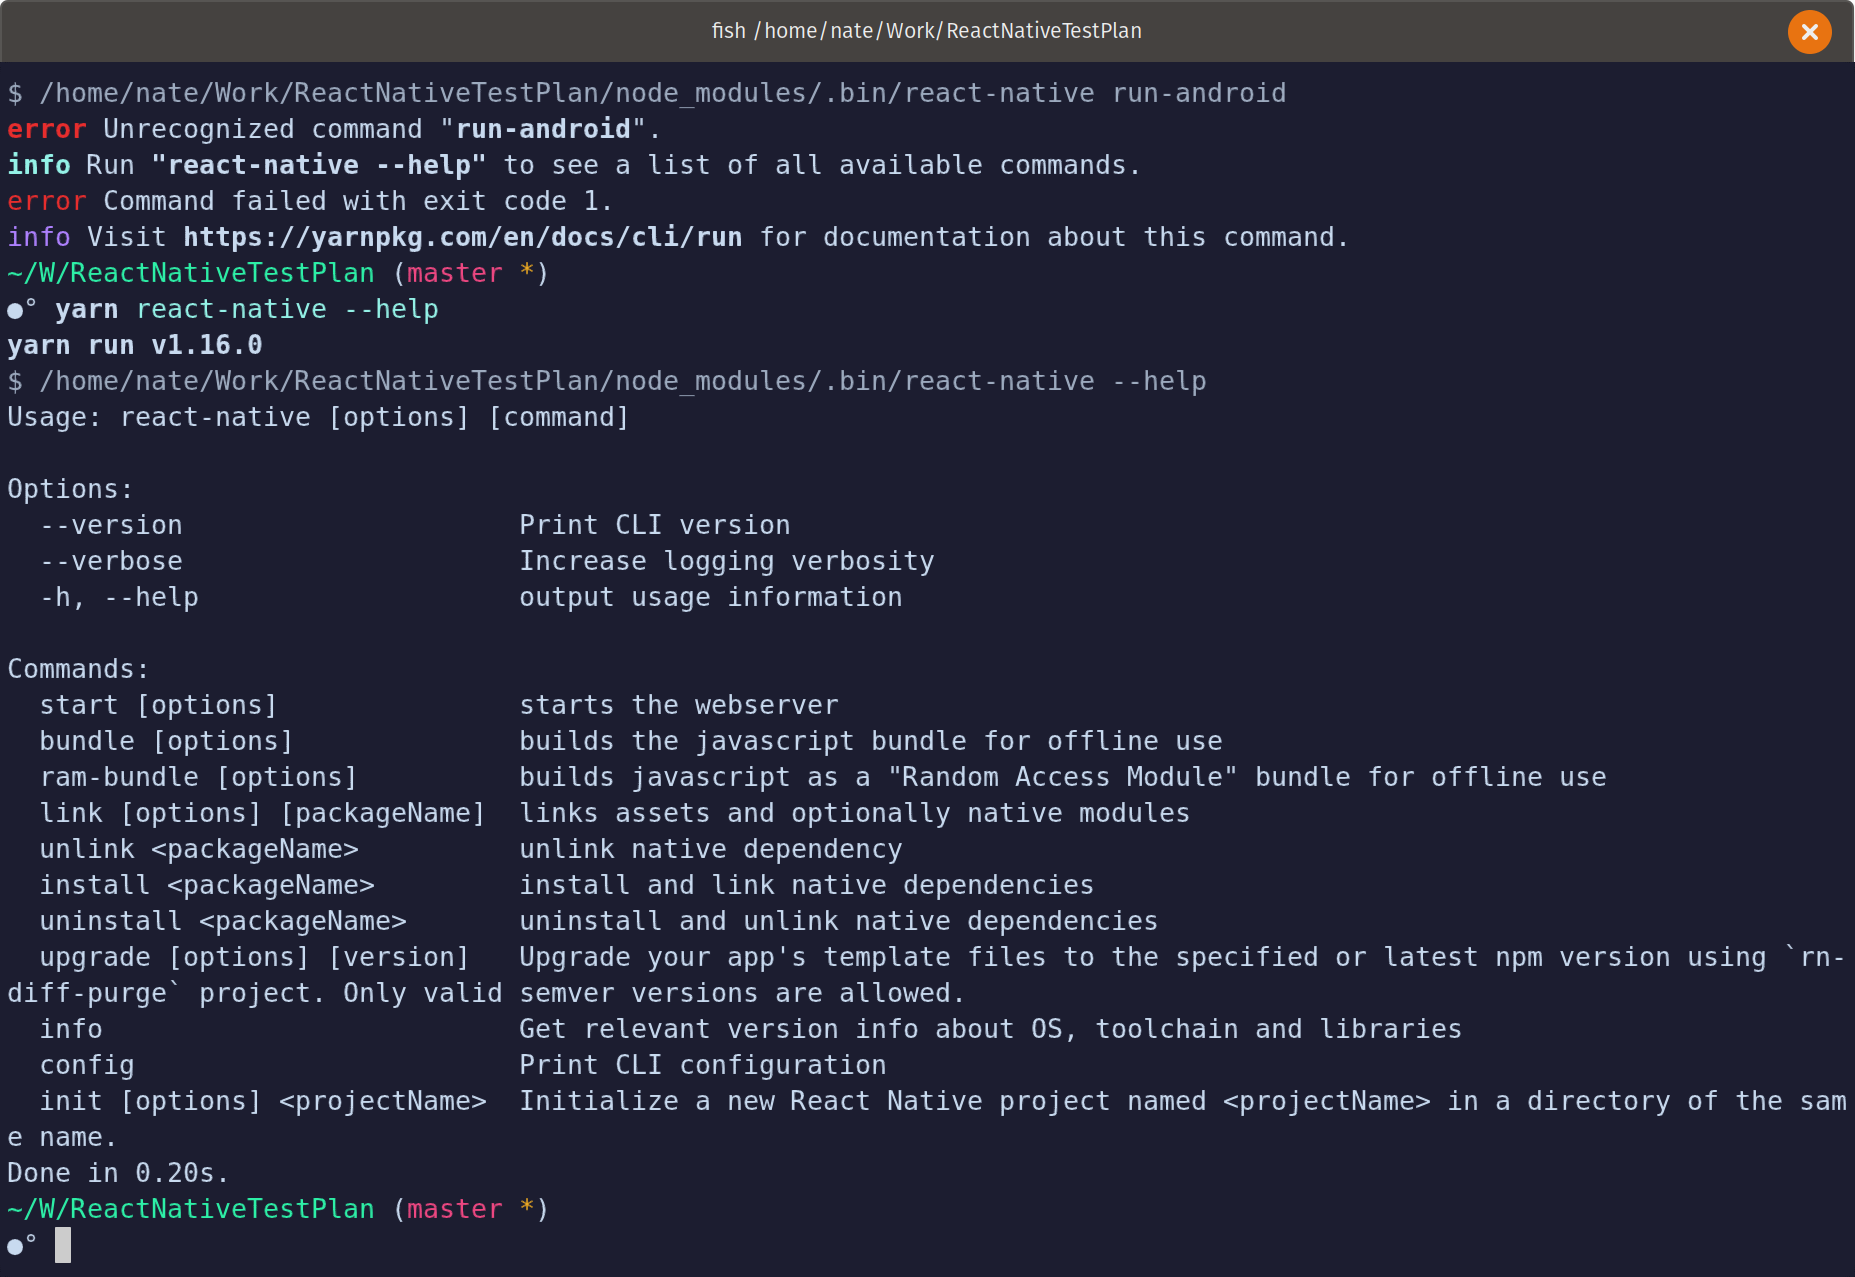Click the typed command 'yarn react-native --help'
Viewport: 1855px width, 1277px height.
tap(247, 309)
